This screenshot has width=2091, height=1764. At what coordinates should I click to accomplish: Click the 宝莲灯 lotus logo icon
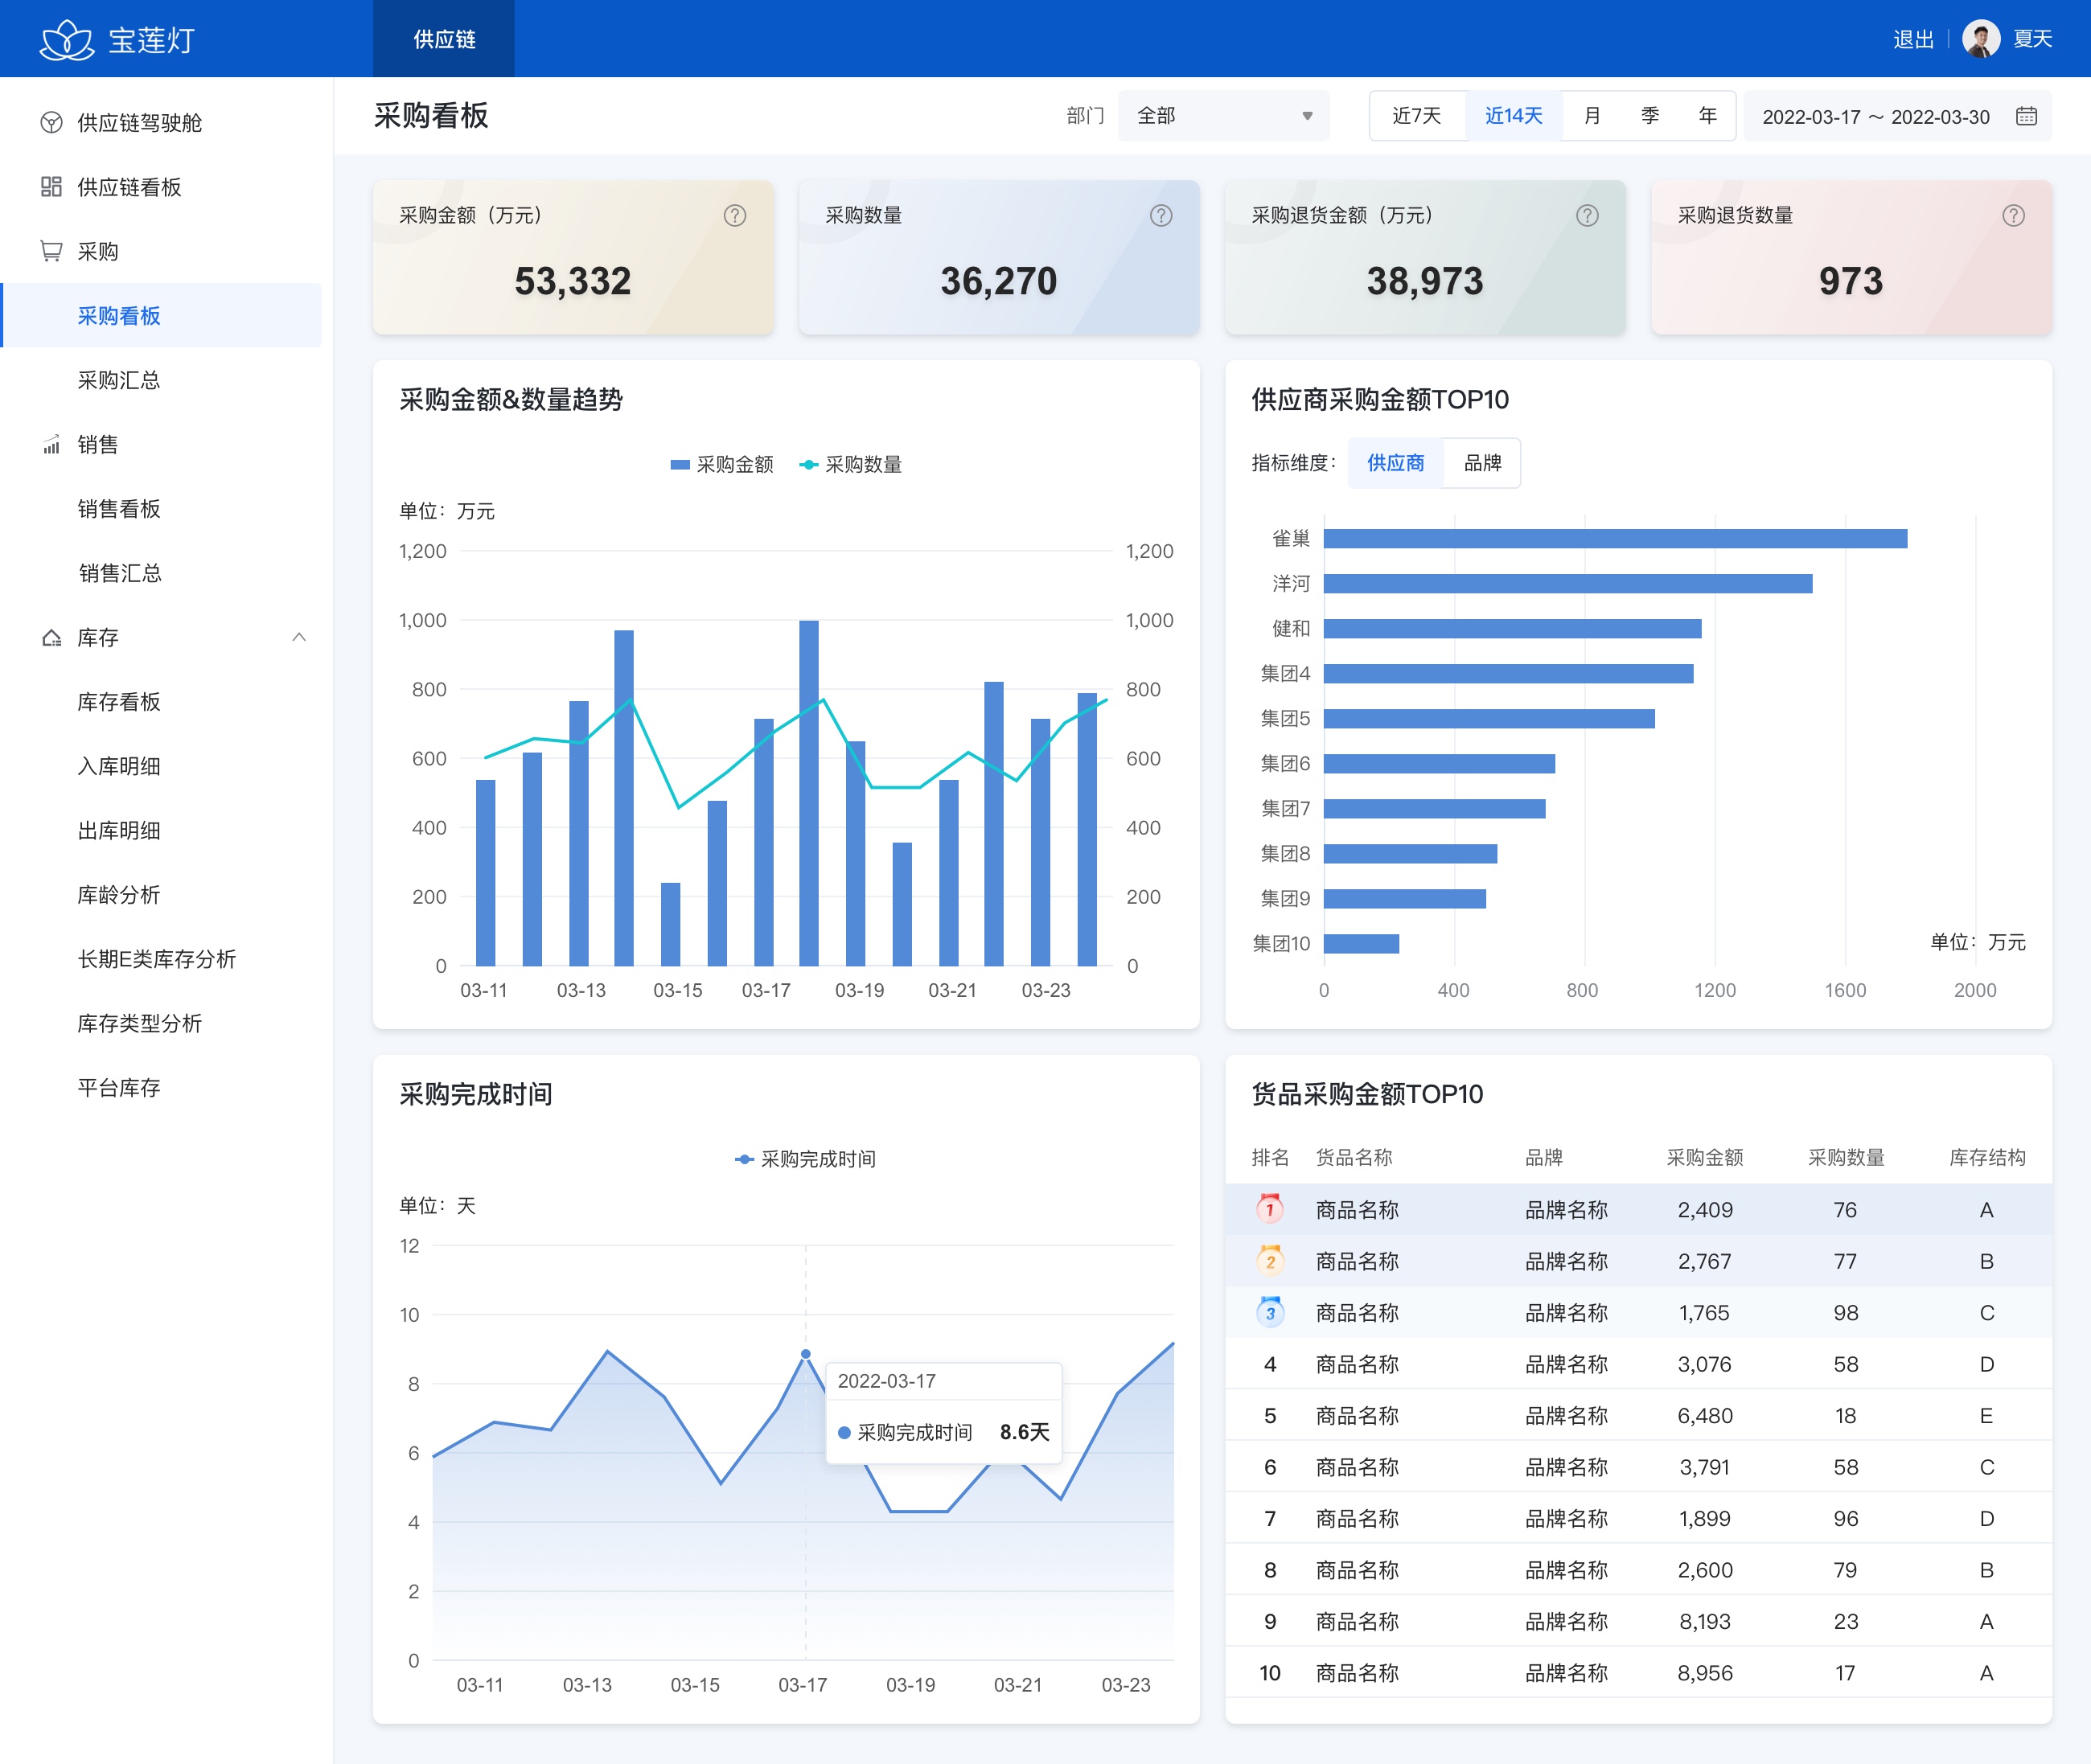click(x=66, y=40)
